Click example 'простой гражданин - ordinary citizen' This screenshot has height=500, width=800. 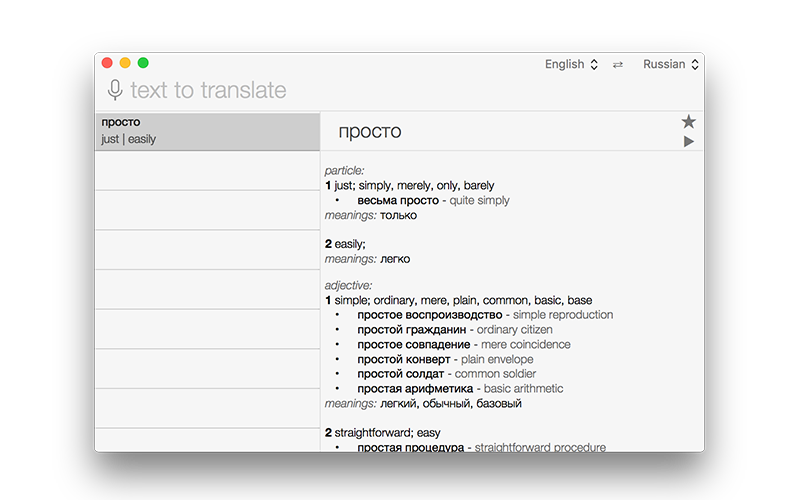point(455,330)
